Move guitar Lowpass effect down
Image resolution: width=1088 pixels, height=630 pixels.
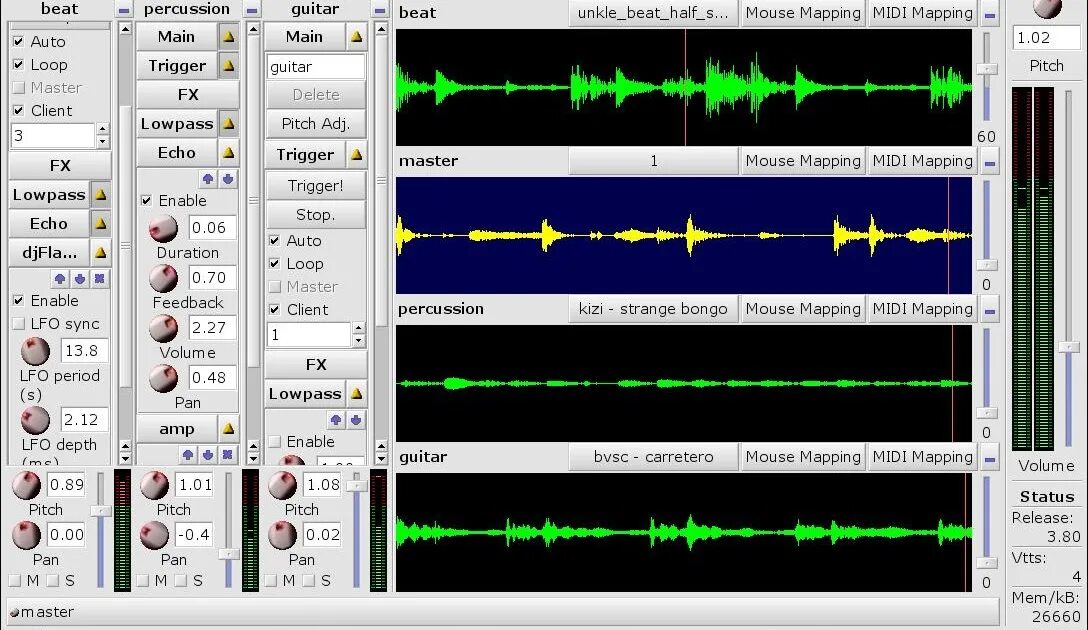tap(356, 420)
